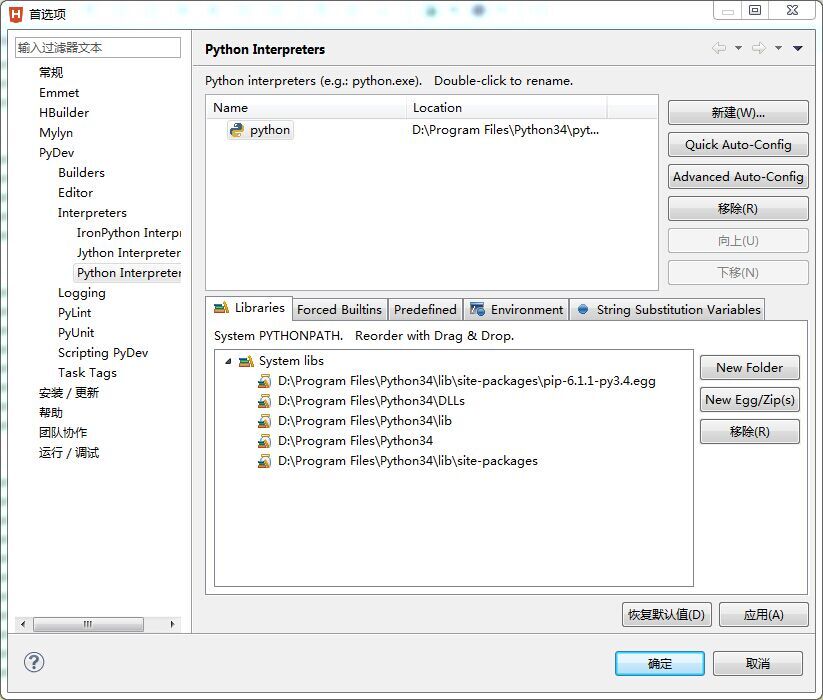This screenshot has height=700, width=823.
Task: Click 恢复默认值(D) button
Action: (667, 614)
